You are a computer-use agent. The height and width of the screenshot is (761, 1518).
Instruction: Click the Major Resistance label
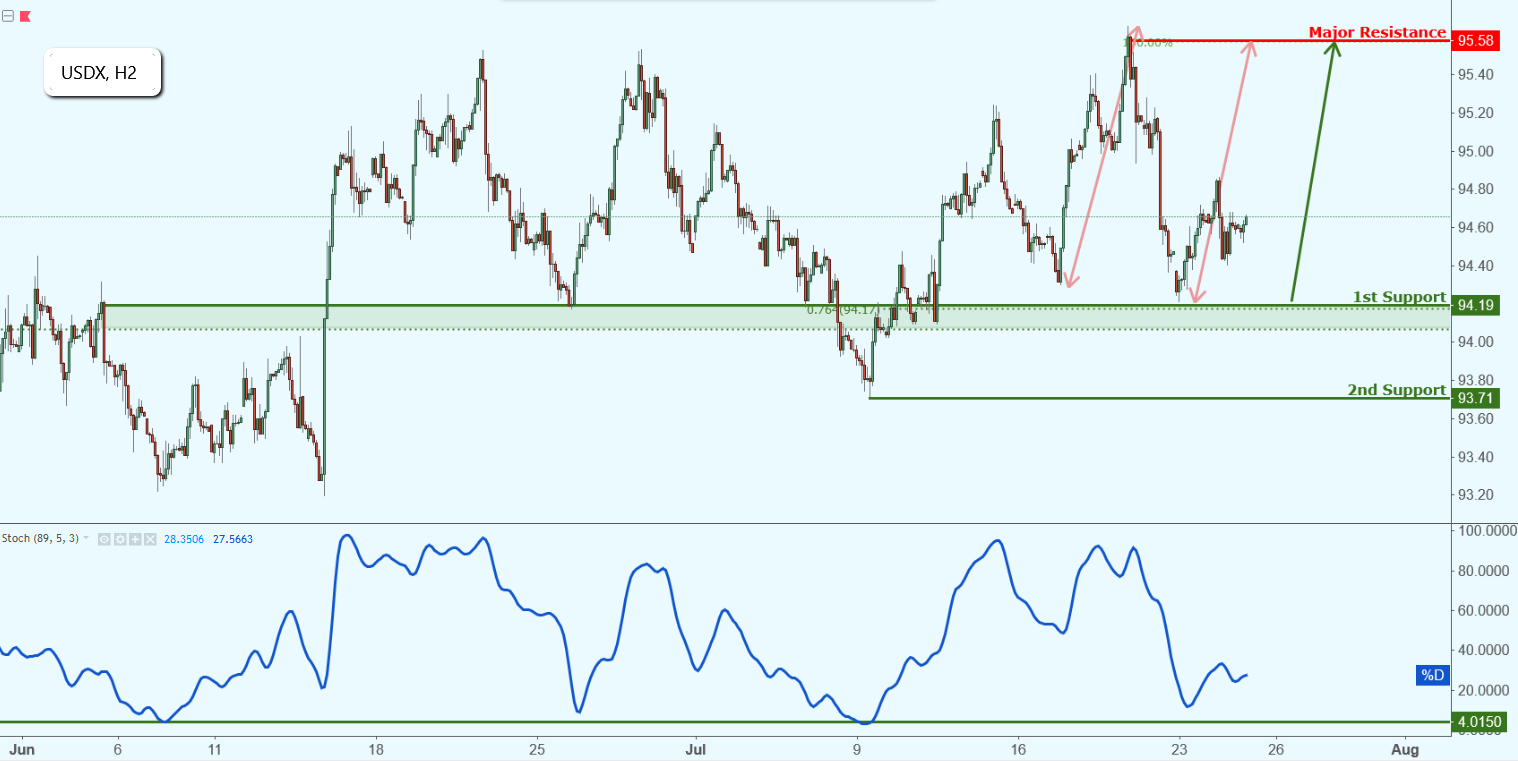[1377, 32]
